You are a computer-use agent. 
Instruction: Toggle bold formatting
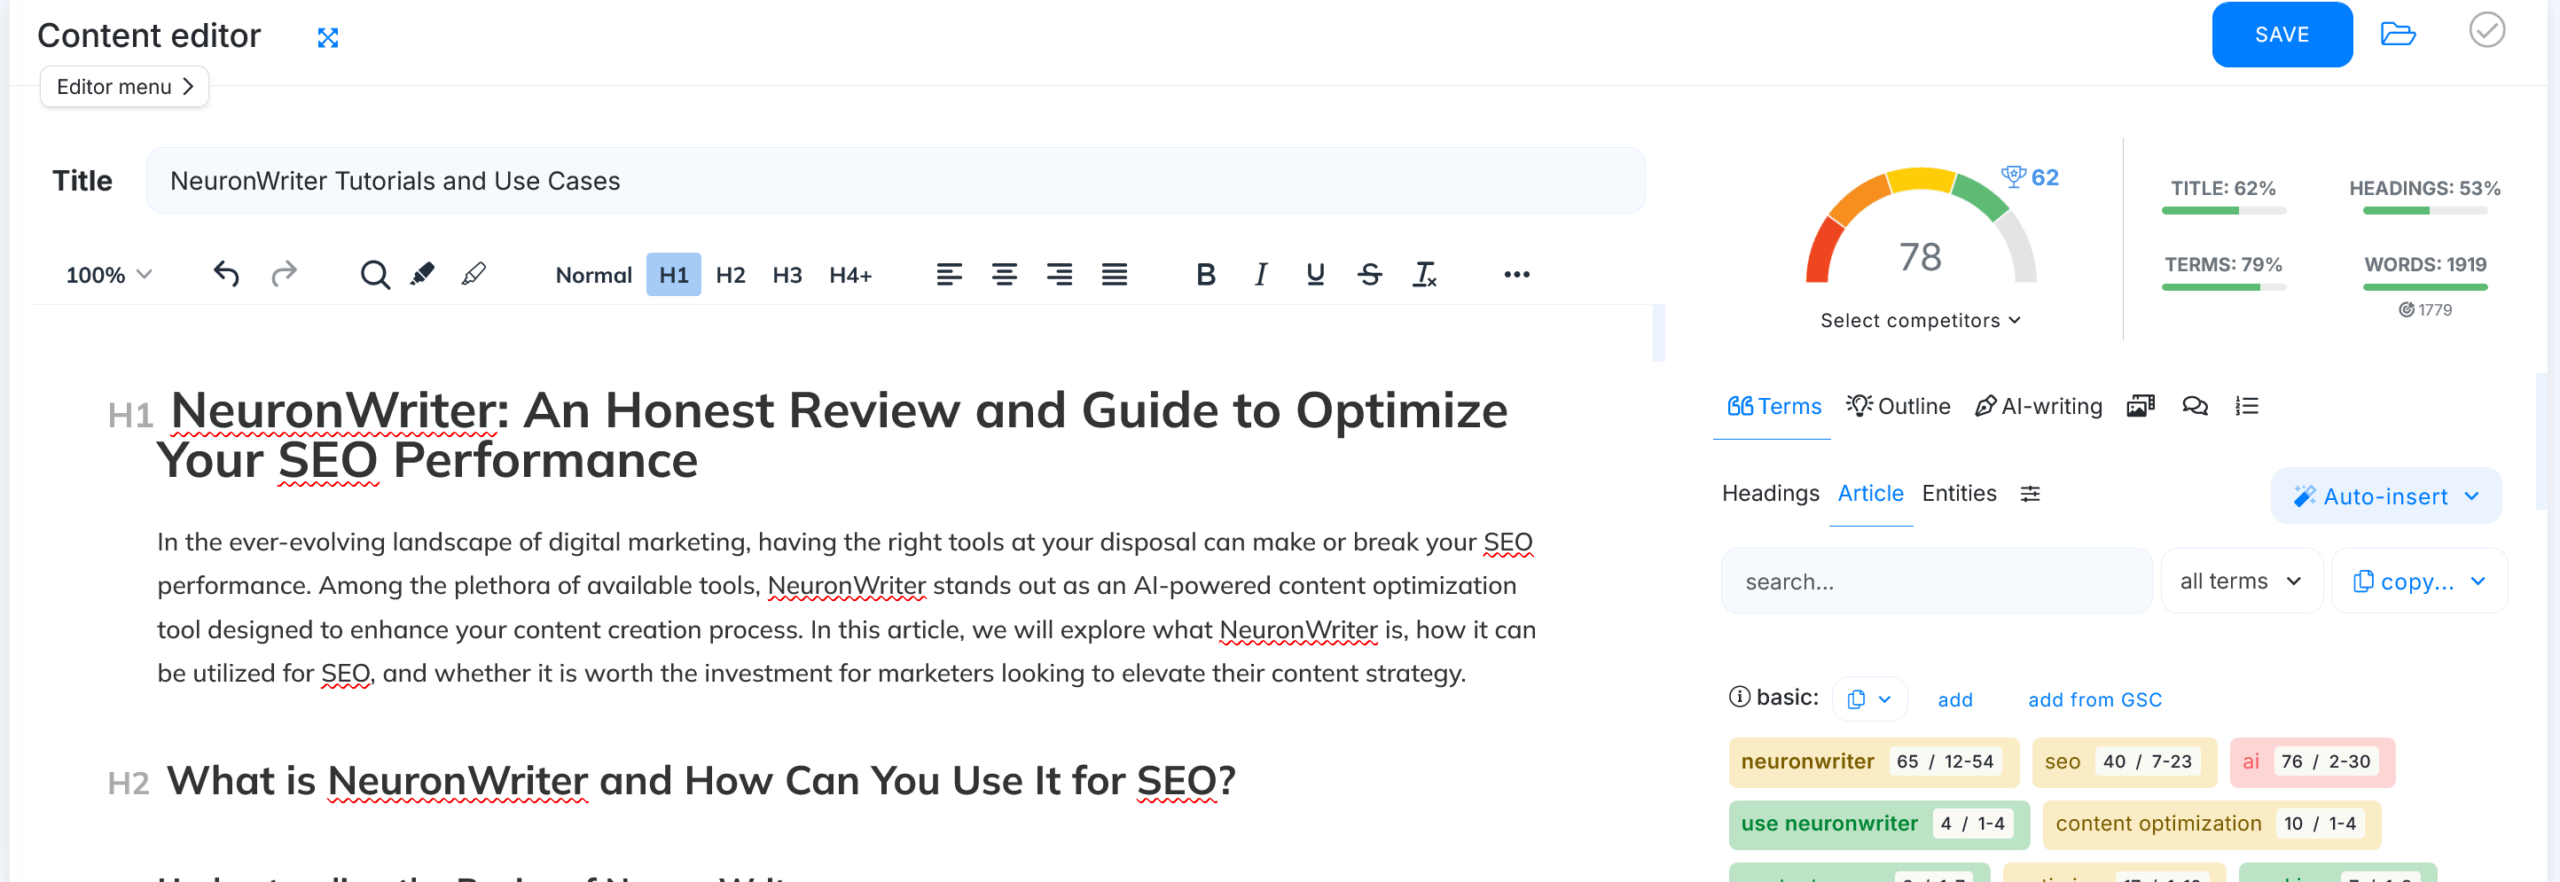click(1206, 274)
